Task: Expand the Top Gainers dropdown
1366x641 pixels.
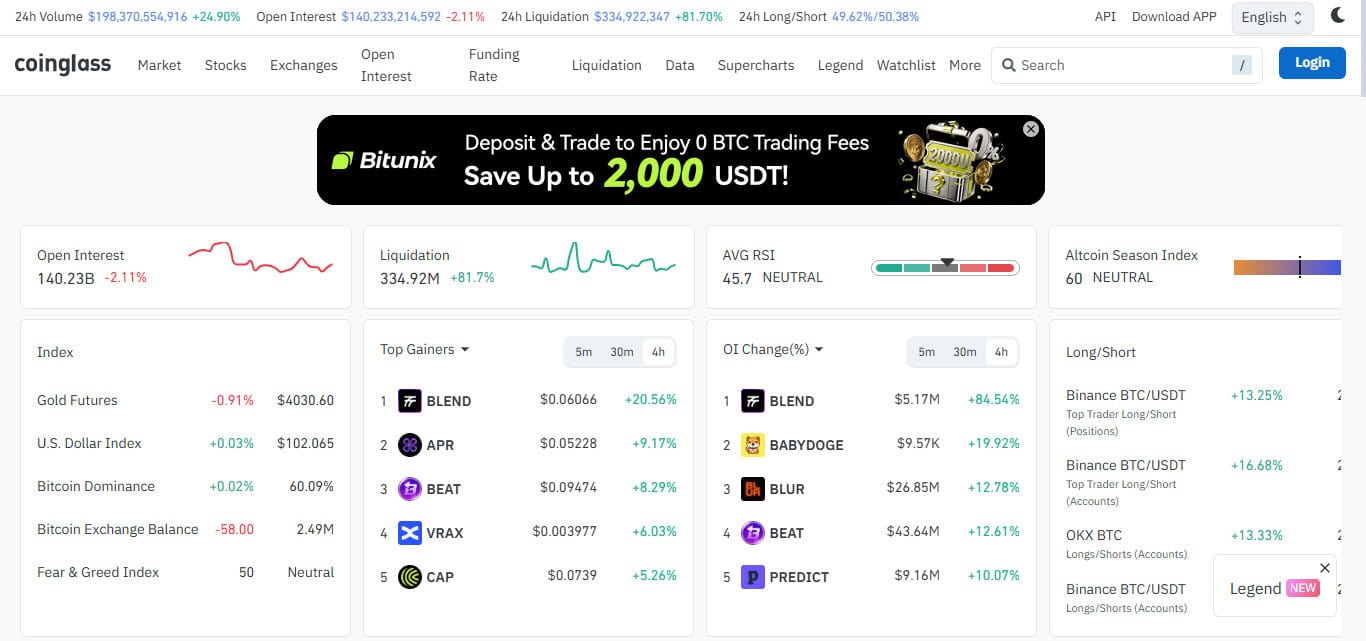Action: click(425, 349)
